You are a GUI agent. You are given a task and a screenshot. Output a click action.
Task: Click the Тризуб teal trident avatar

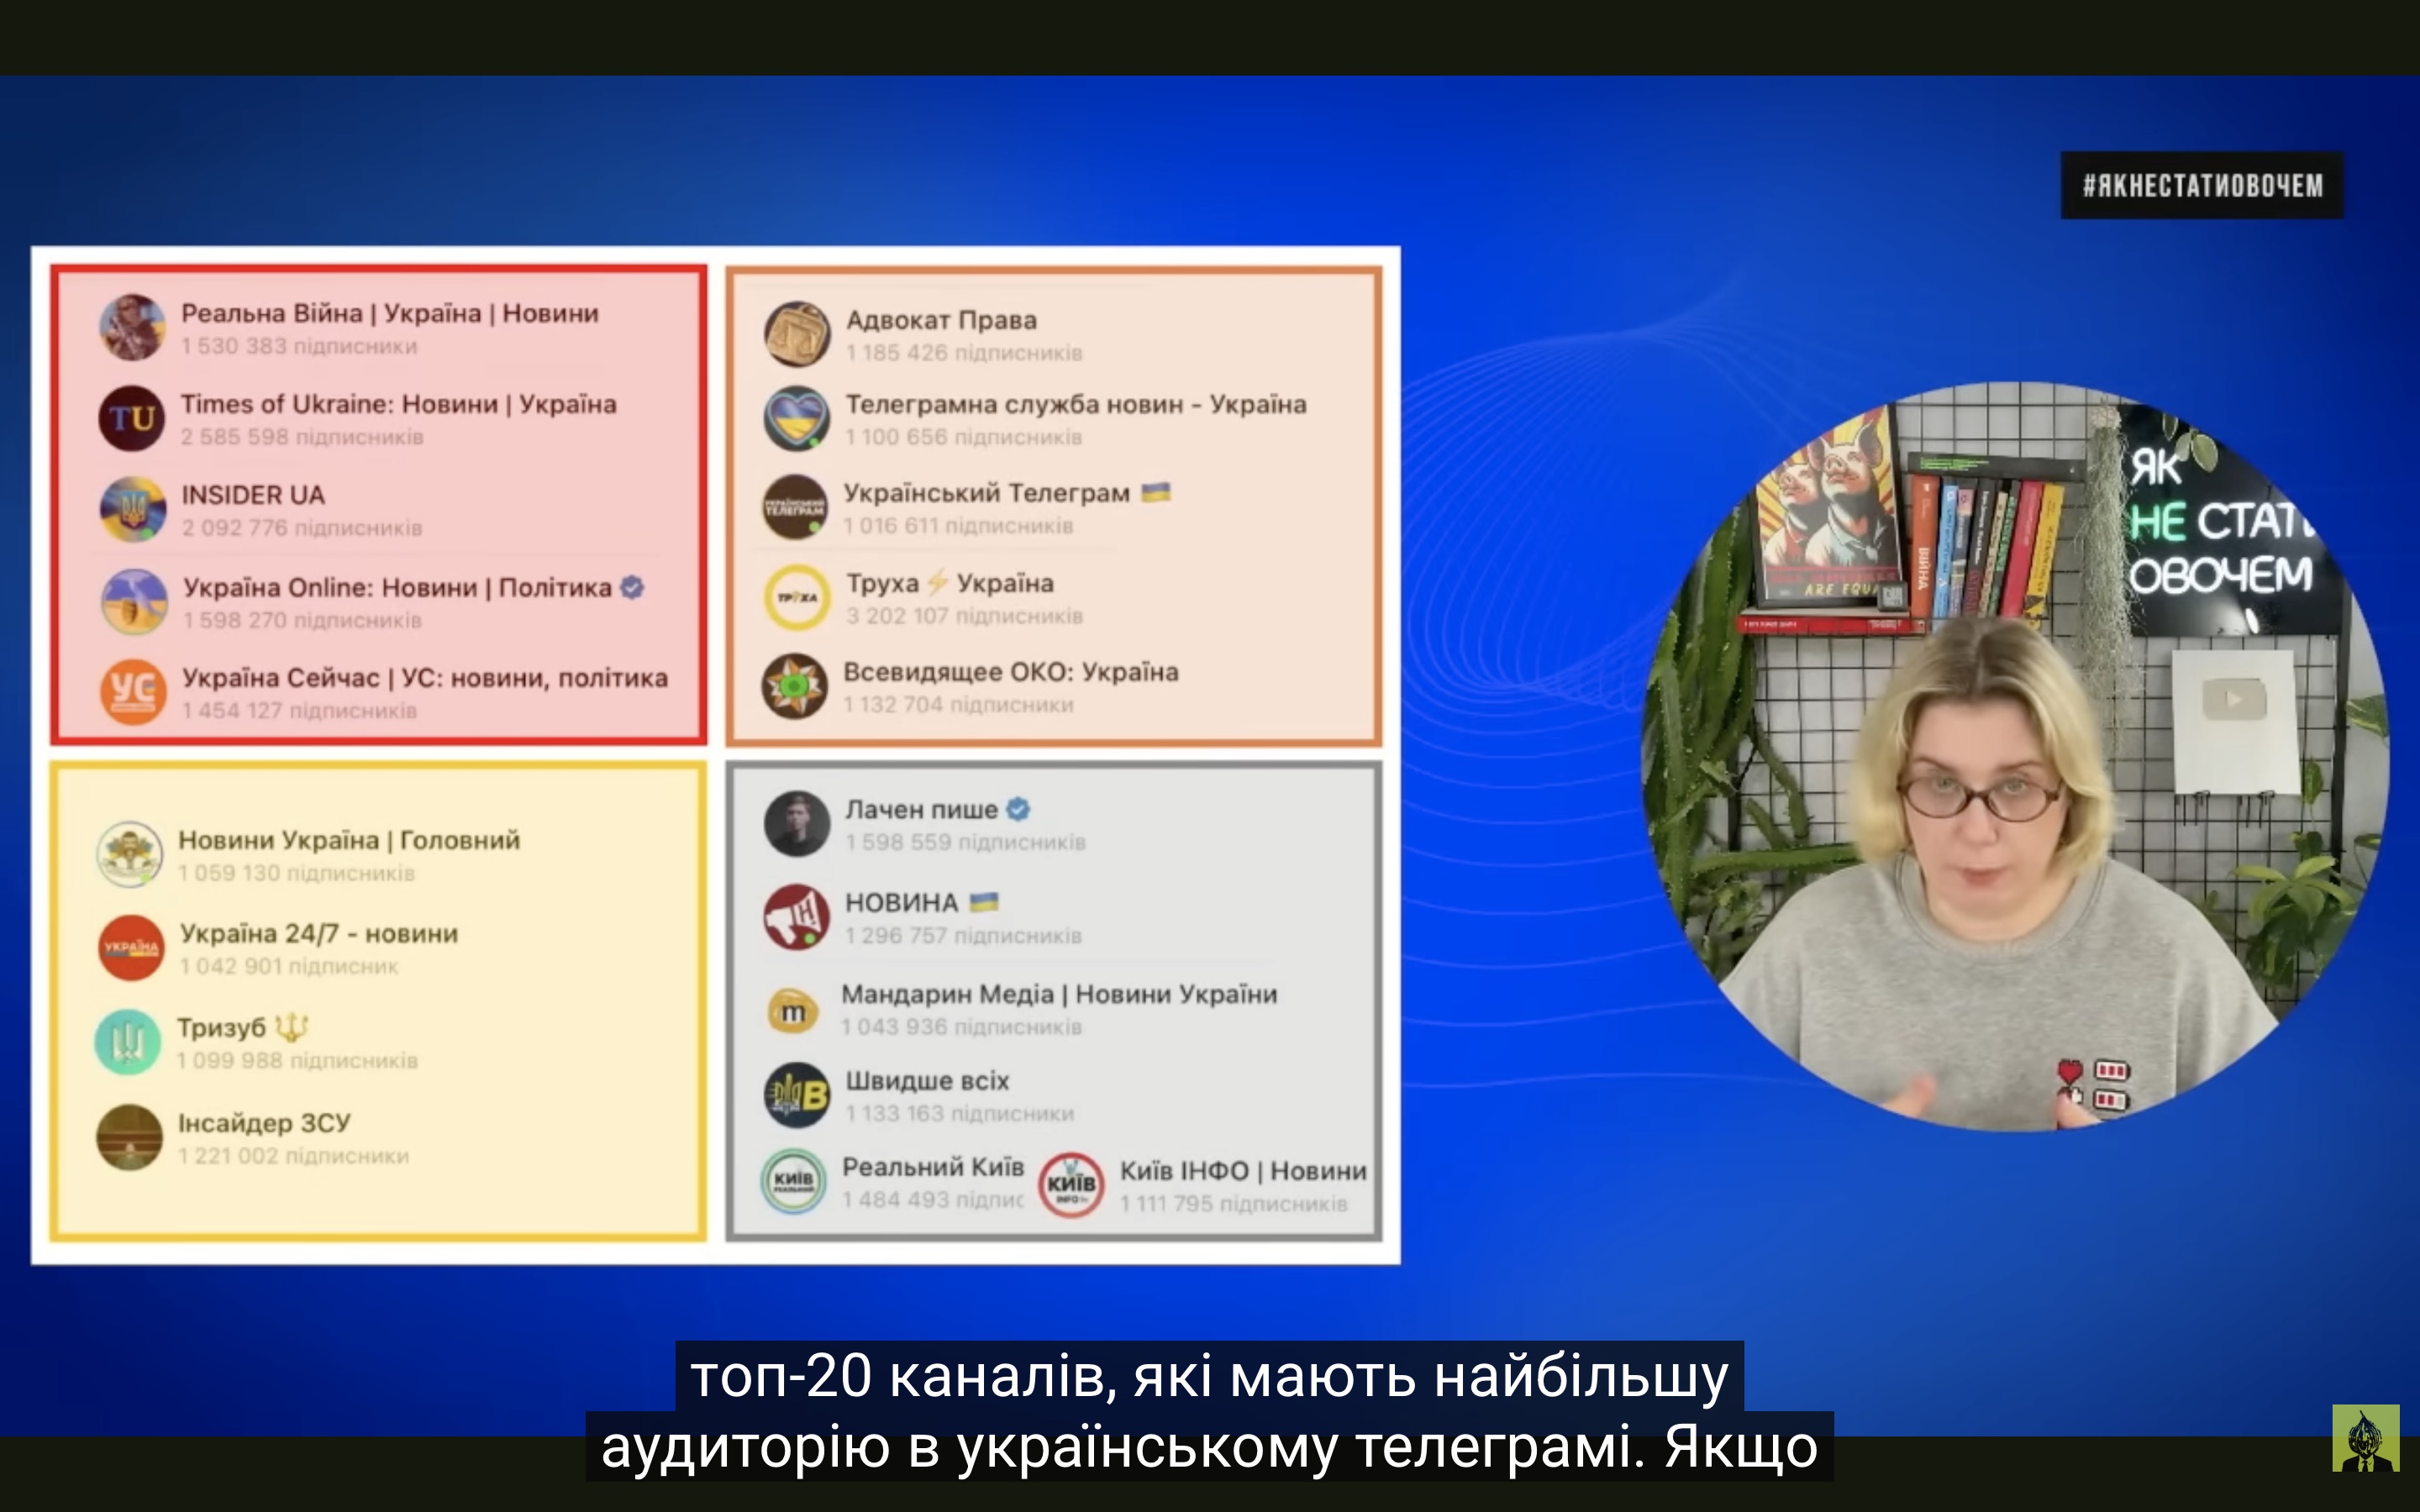click(x=128, y=1042)
